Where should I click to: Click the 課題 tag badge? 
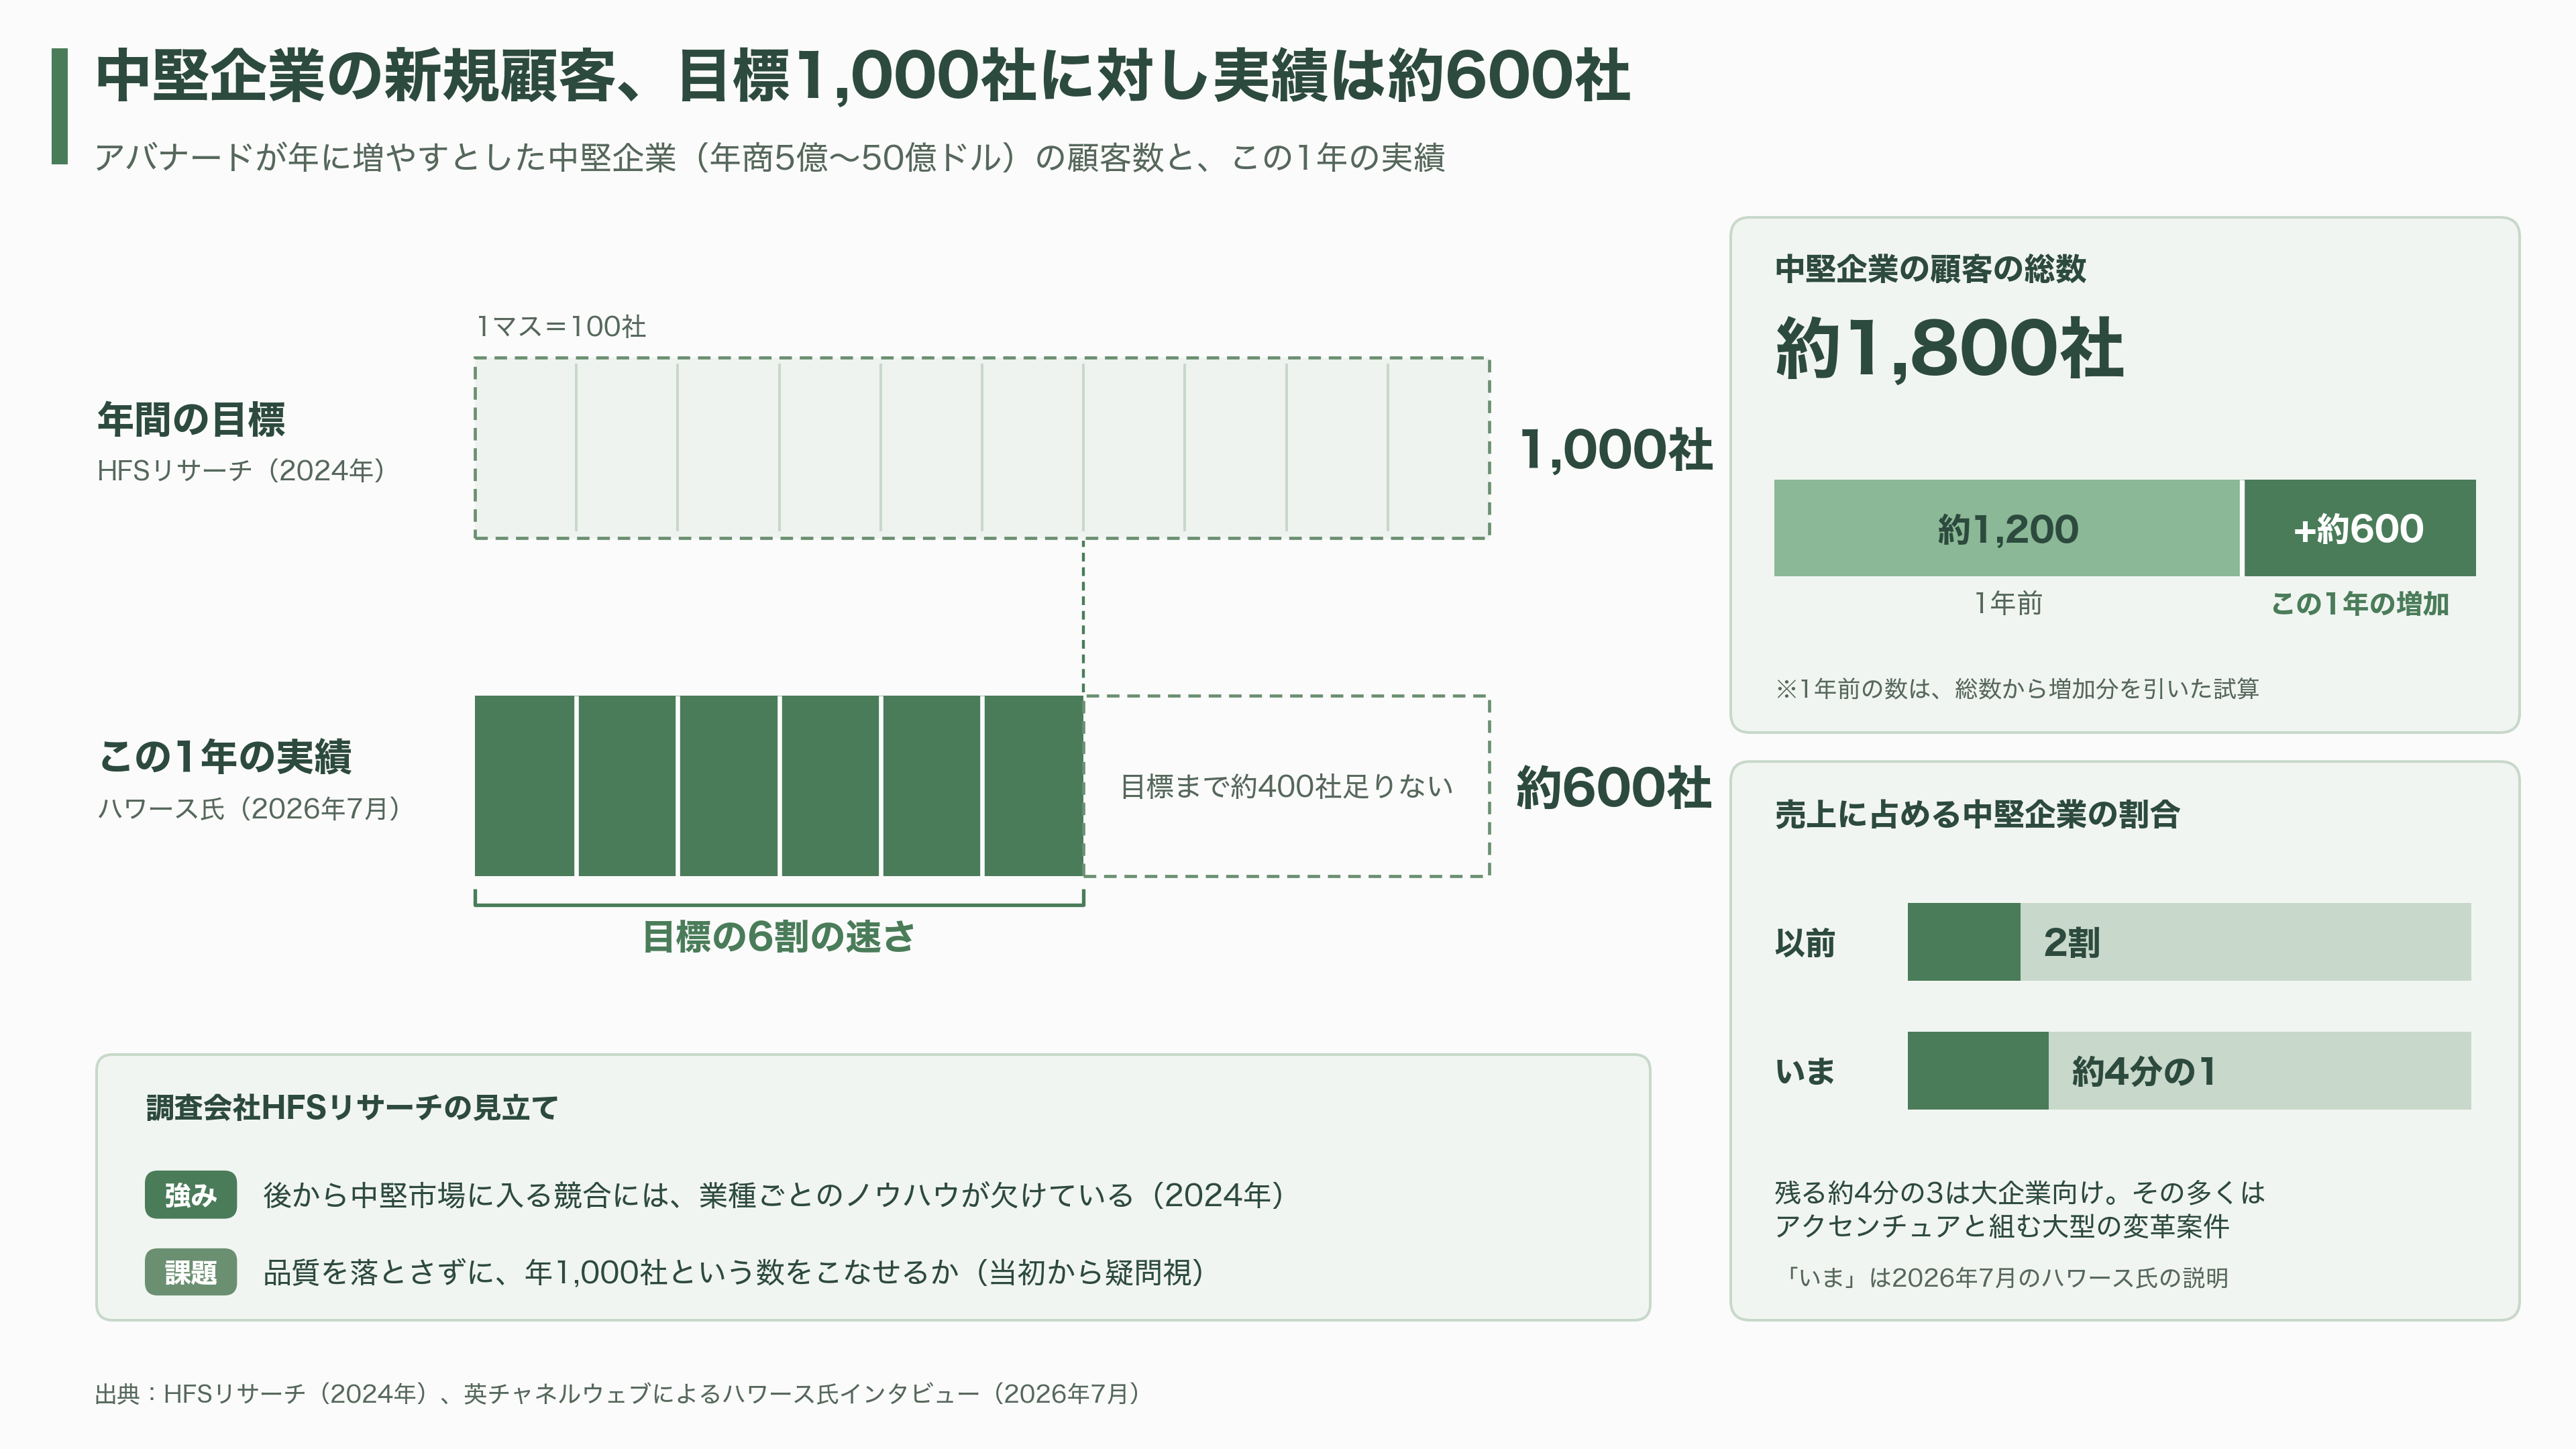(x=190, y=1272)
